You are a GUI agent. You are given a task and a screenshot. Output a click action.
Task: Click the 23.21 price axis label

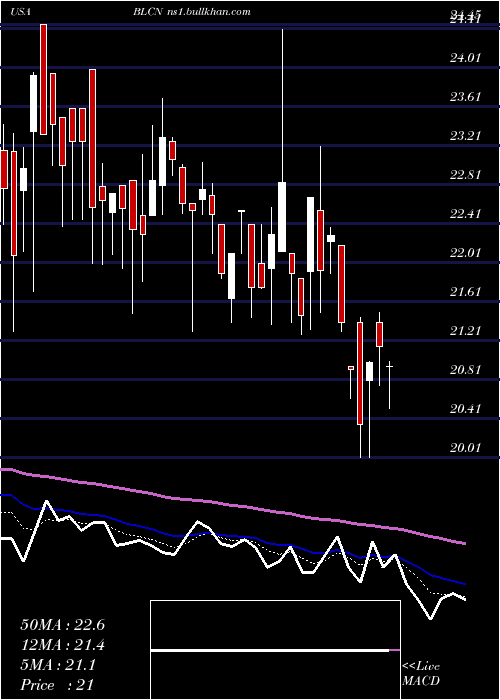click(465, 135)
